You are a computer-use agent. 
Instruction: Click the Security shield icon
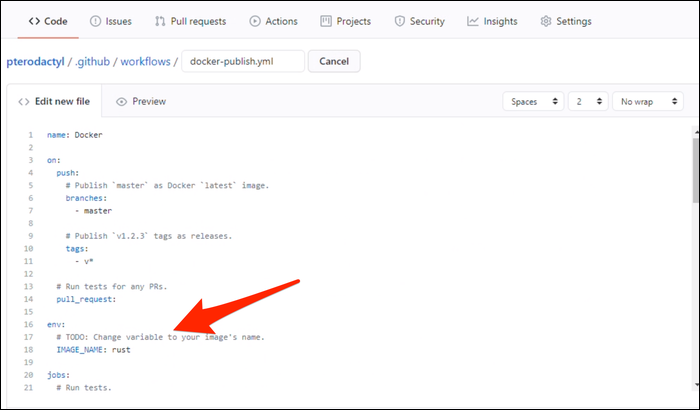400,21
